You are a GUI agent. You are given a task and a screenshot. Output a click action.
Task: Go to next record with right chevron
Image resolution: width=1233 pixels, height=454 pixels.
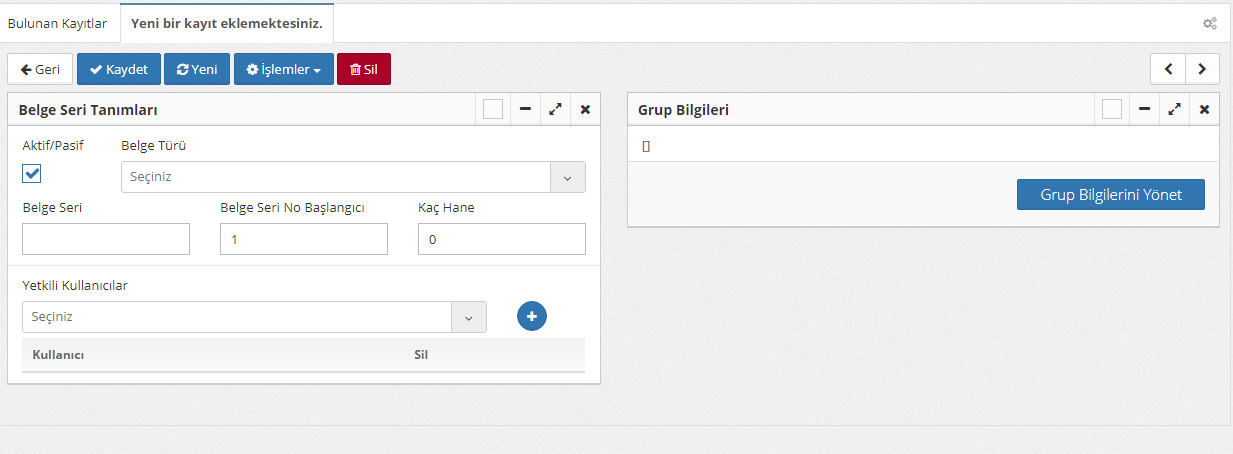point(1202,69)
